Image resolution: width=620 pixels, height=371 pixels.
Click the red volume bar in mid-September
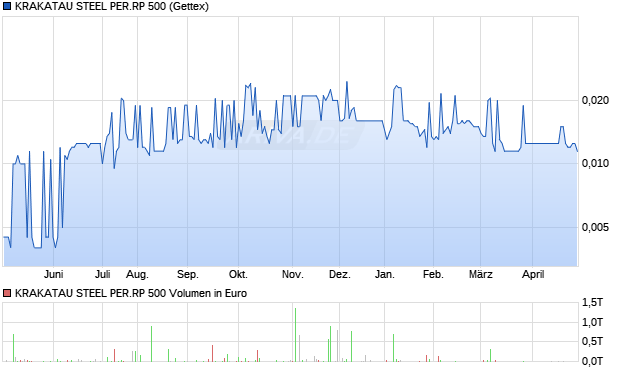tap(213, 353)
